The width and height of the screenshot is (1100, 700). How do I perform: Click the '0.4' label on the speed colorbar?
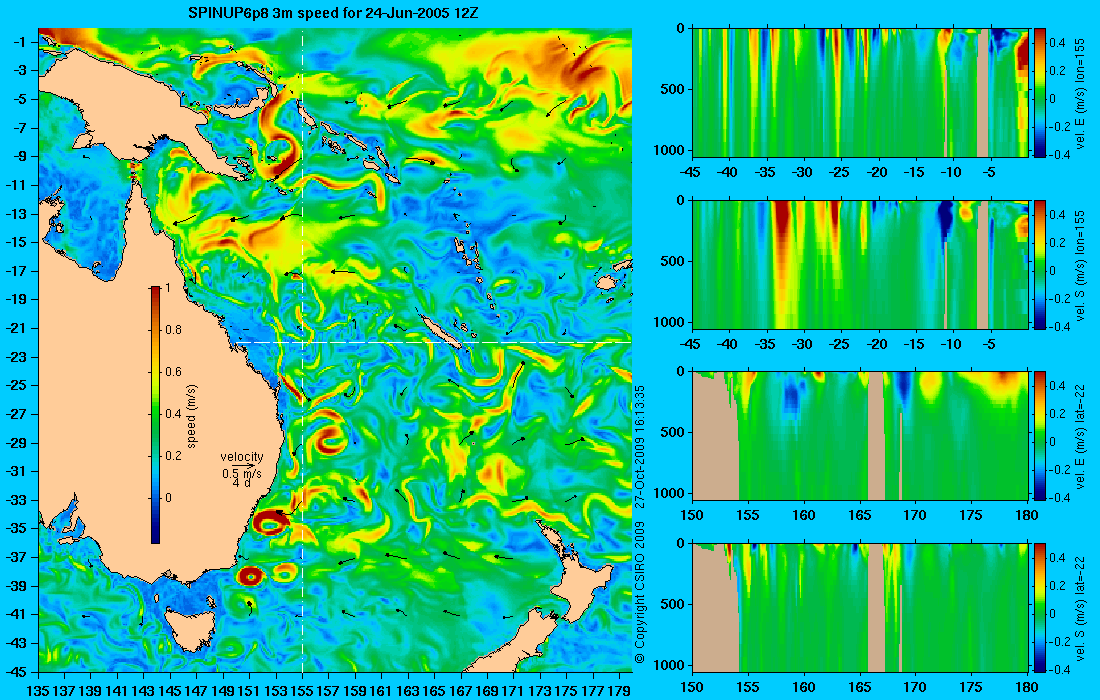[173, 414]
